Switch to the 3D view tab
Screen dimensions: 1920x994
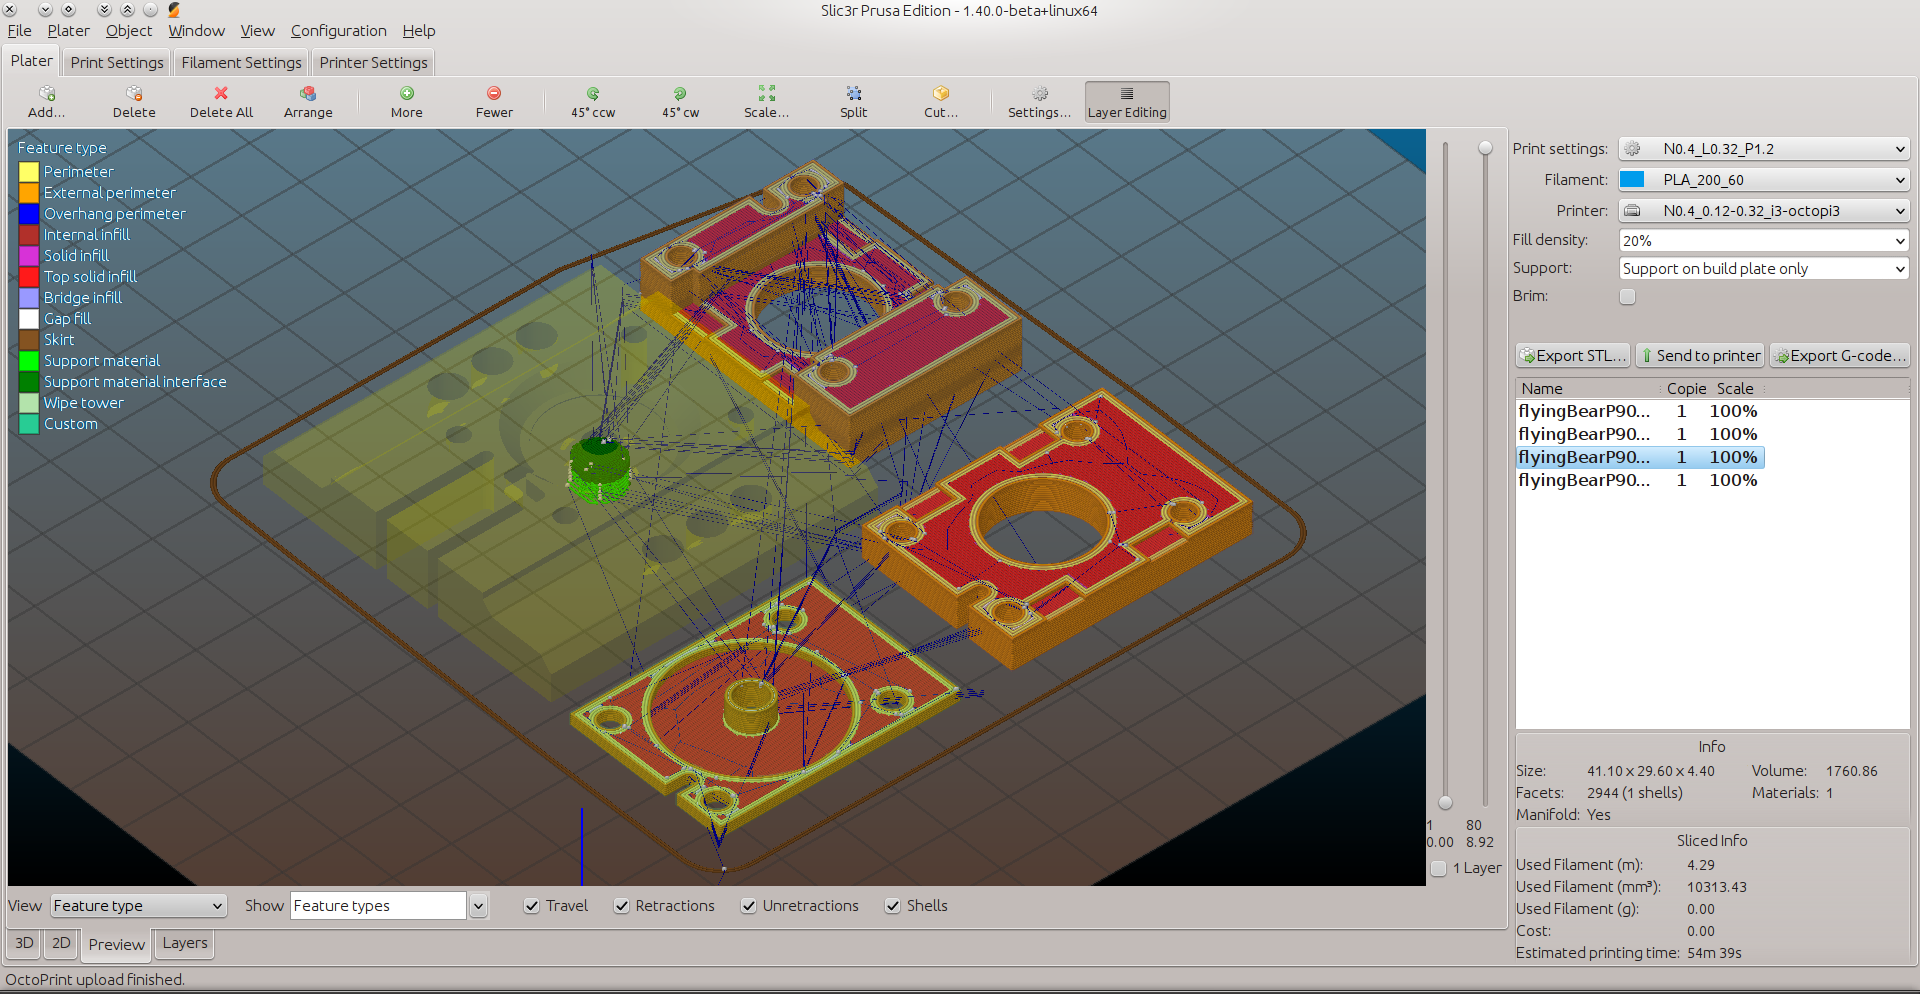pos(24,943)
